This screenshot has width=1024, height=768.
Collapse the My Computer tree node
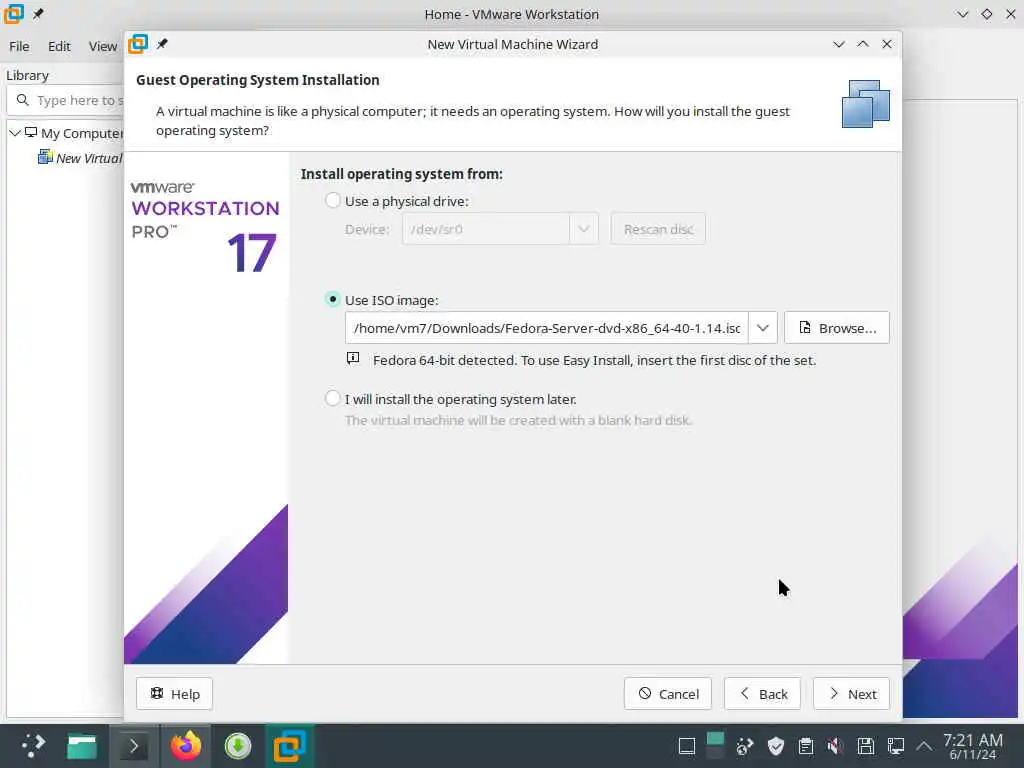[x=14, y=133]
